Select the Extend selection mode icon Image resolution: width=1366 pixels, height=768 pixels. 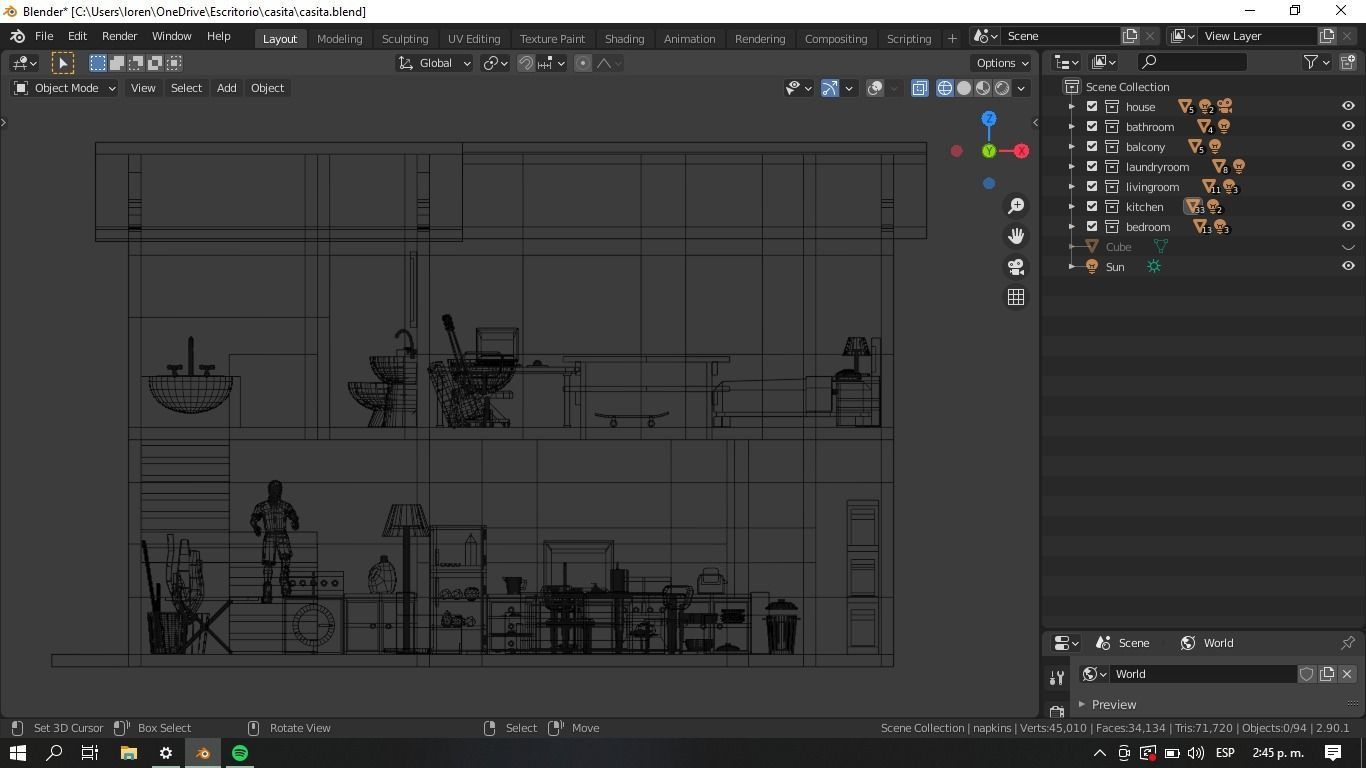(x=117, y=63)
